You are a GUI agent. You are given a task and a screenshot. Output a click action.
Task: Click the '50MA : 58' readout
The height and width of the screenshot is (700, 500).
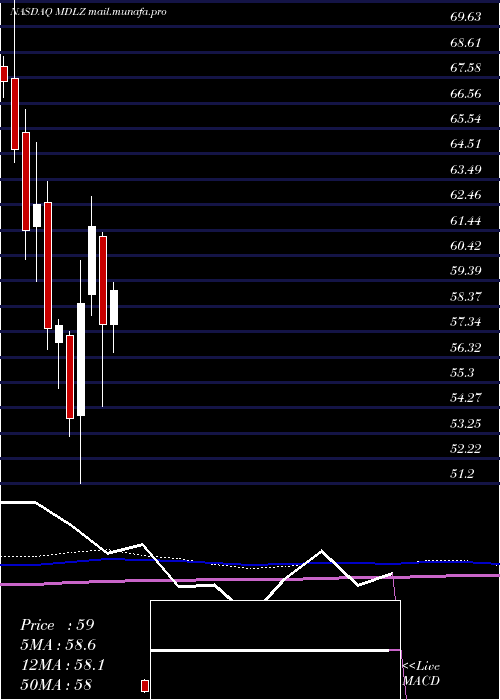tap(56, 685)
